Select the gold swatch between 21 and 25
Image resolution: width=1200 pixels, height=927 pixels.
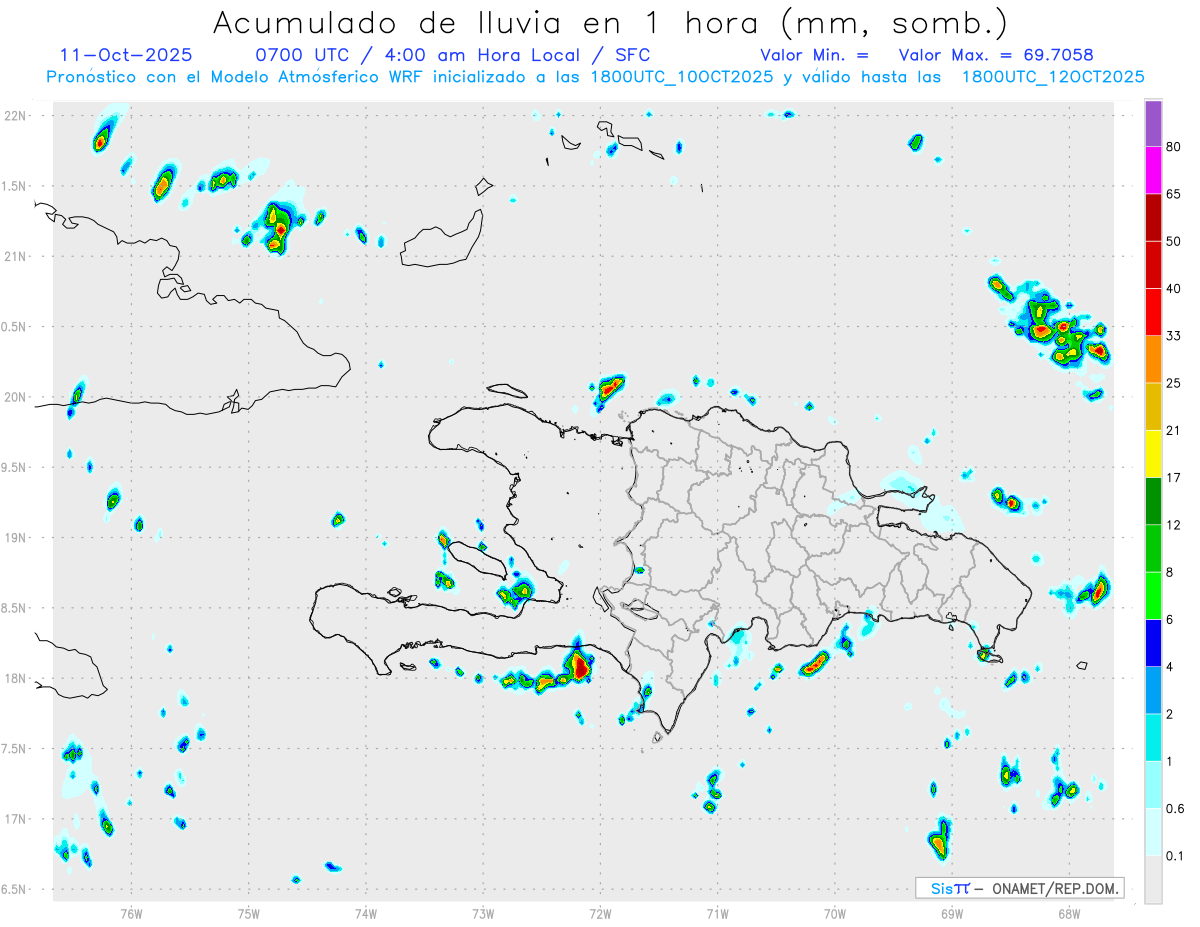click(1153, 407)
